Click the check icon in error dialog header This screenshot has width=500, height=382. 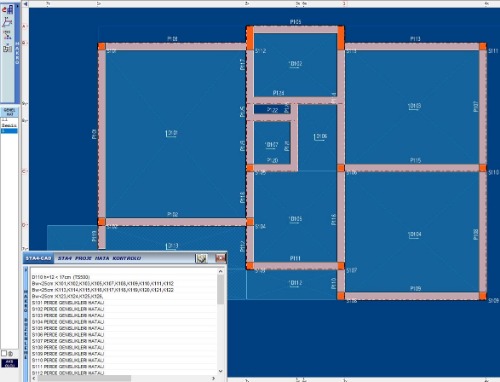pyautogui.click(x=201, y=258)
